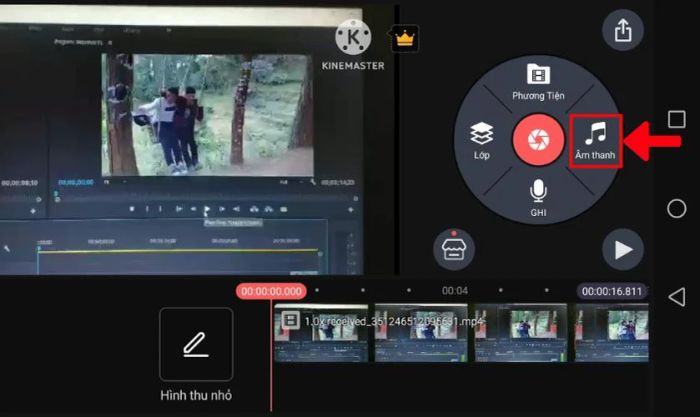Image resolution: width=700 pixels, height=417 pixels.
Task: Tap the red 00:00:00.000 playhead timecode
Action: click(270, 291)
